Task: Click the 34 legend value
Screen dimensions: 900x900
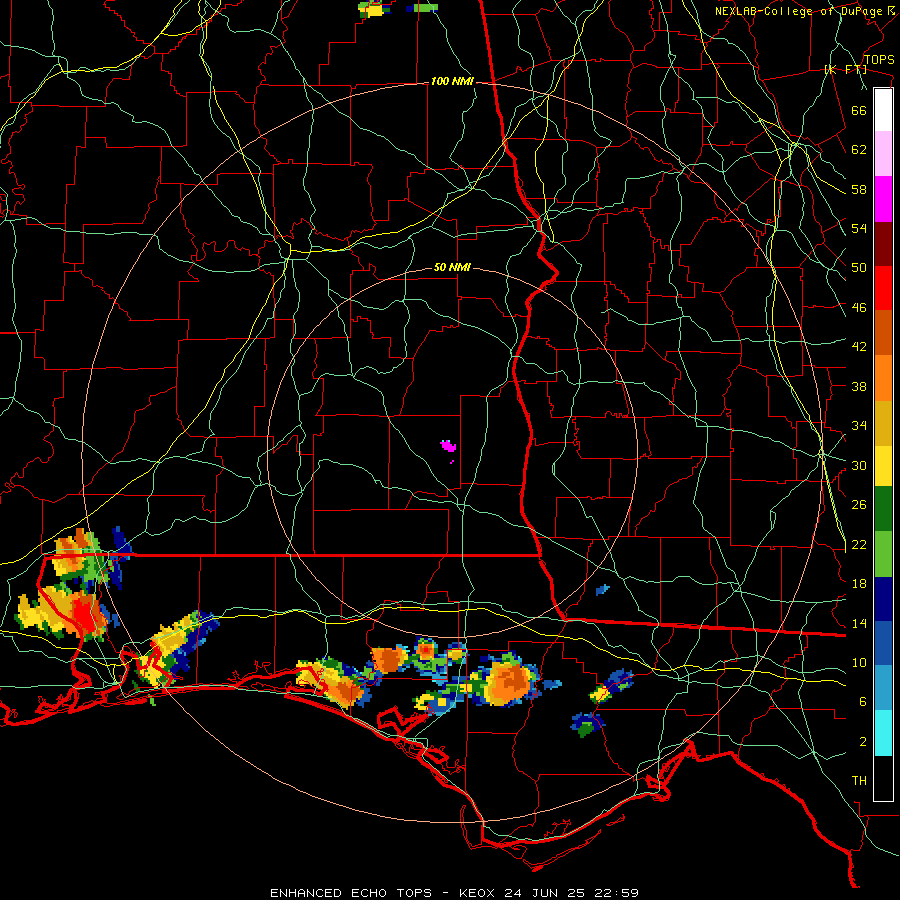Action: pos(859,425)
